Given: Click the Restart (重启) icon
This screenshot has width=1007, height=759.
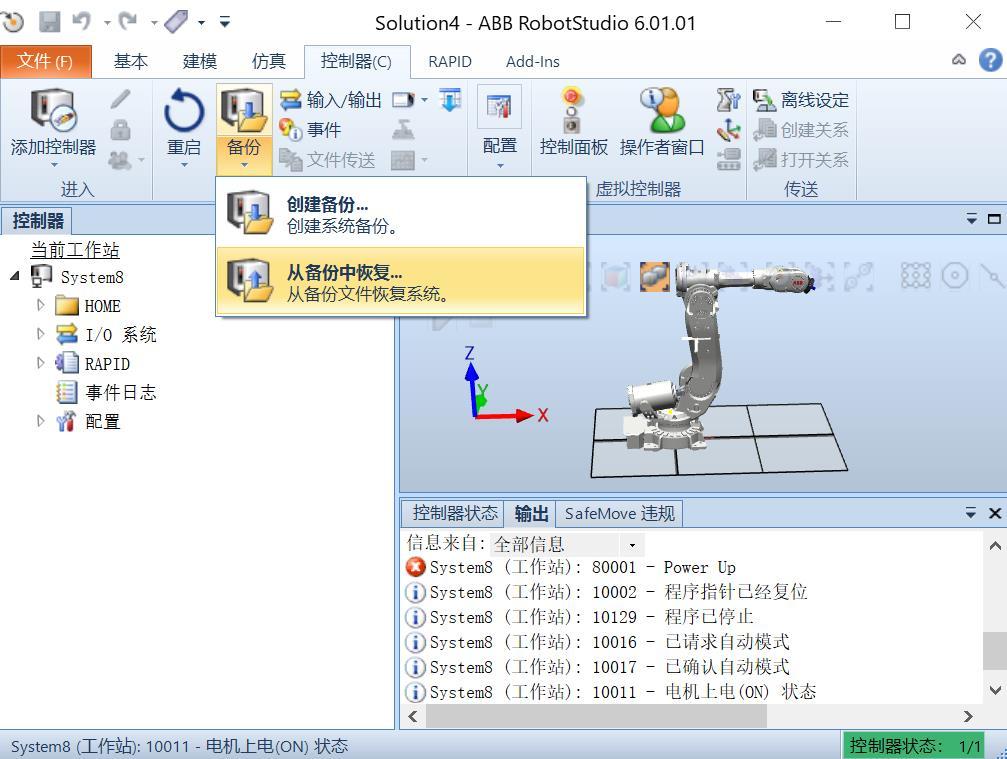Looking at the screenshot, I should [x=184, y=110].
